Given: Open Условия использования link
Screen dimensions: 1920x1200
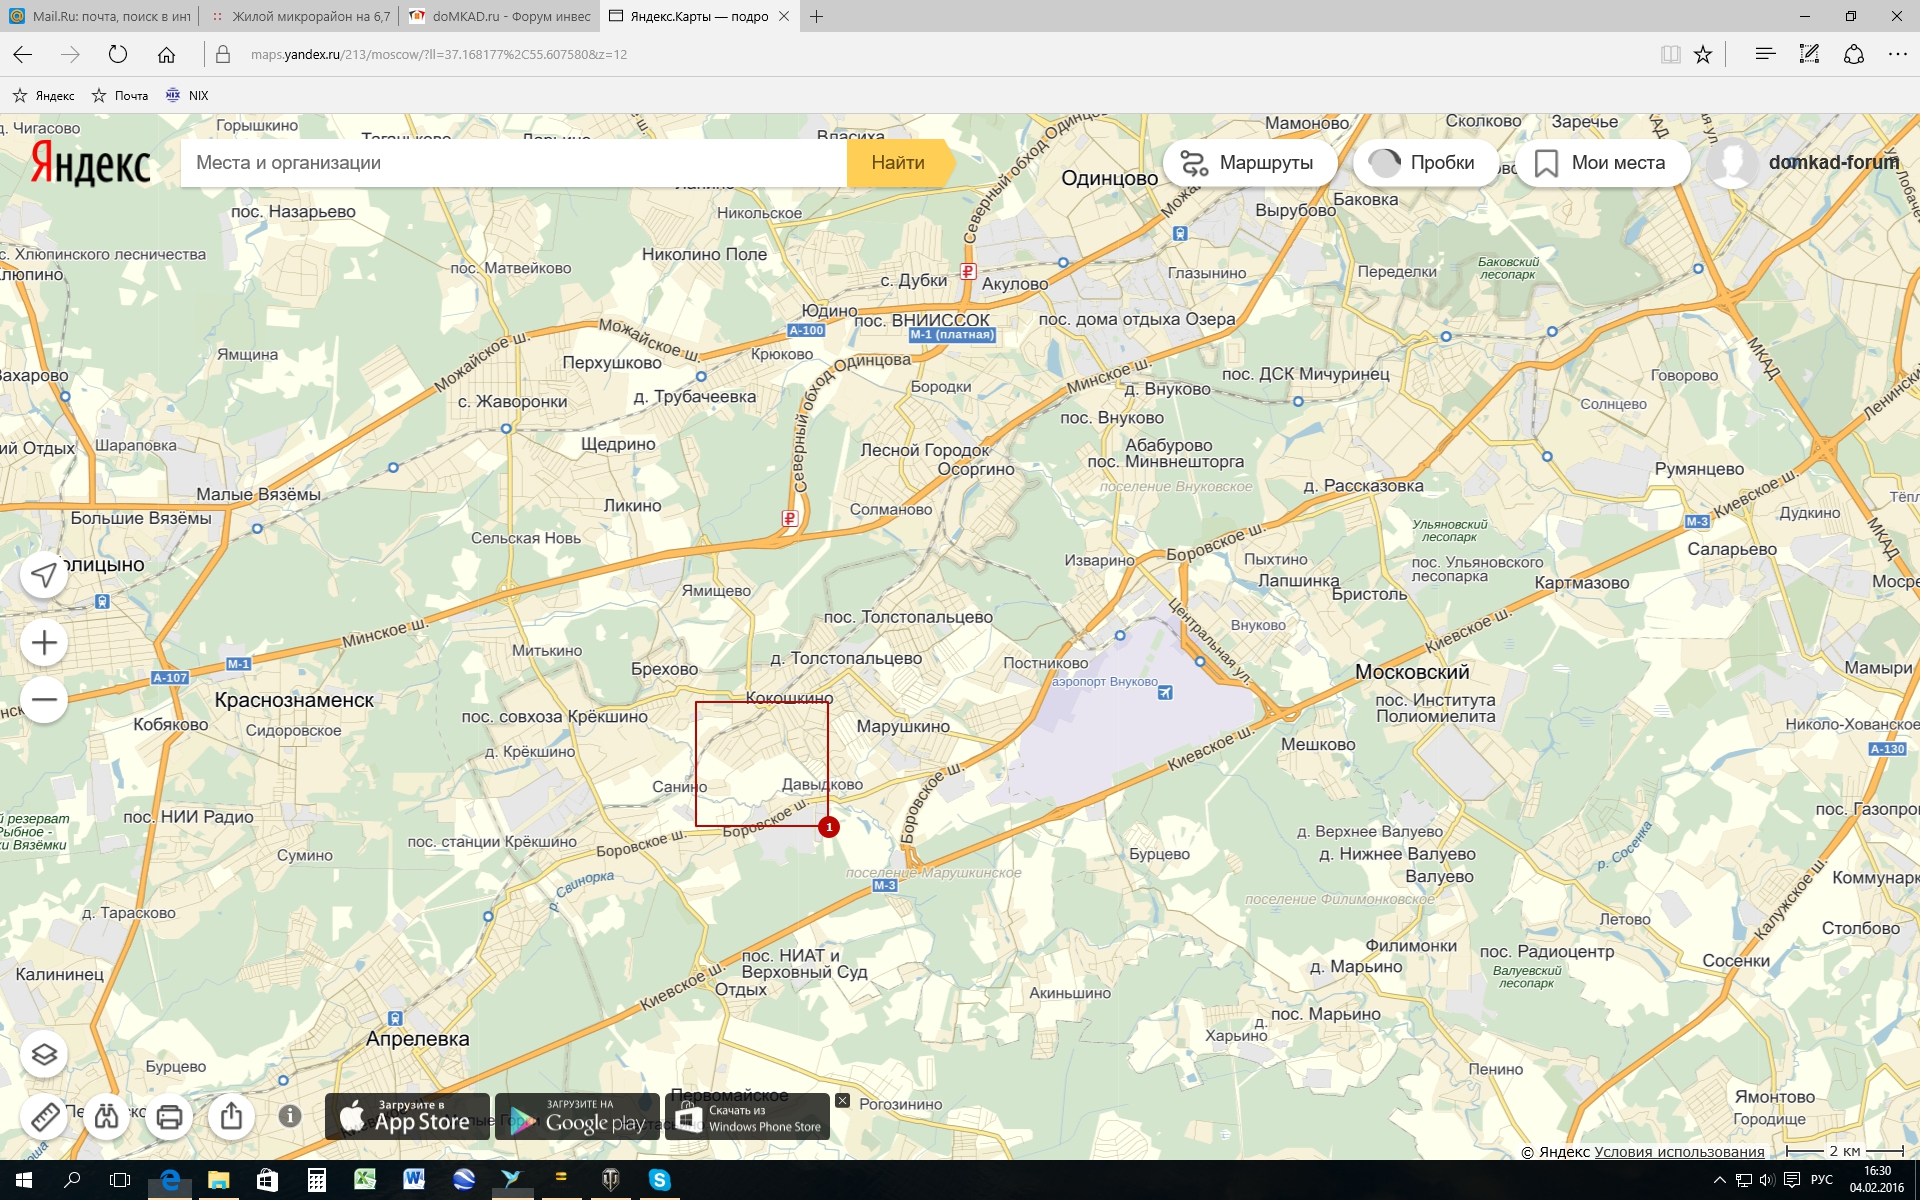Looking at the screenshot, I should pyautogui.click(x=1679, y=1152).
